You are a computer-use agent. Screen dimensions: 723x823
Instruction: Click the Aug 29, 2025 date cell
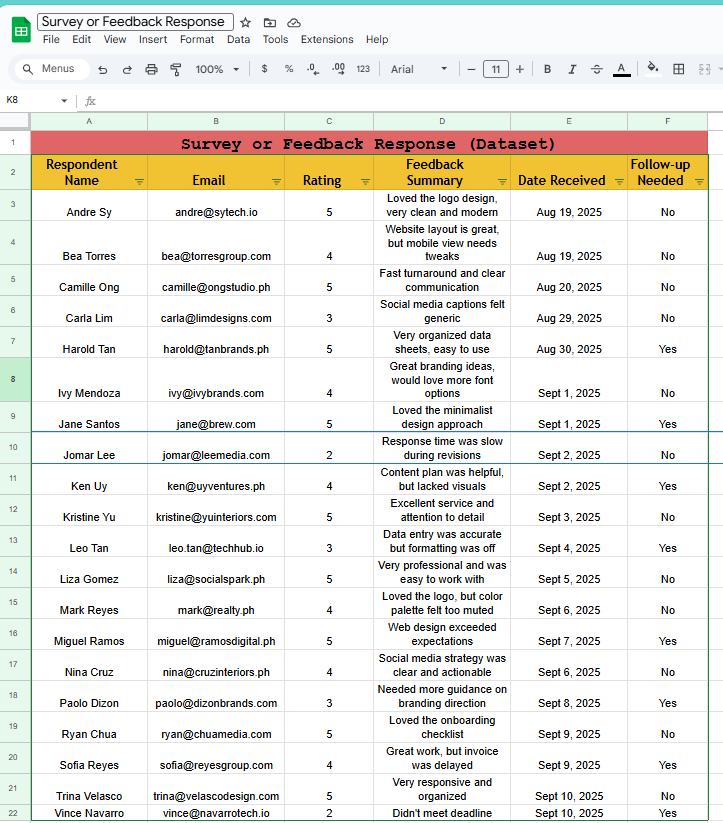tap(569, 312)
